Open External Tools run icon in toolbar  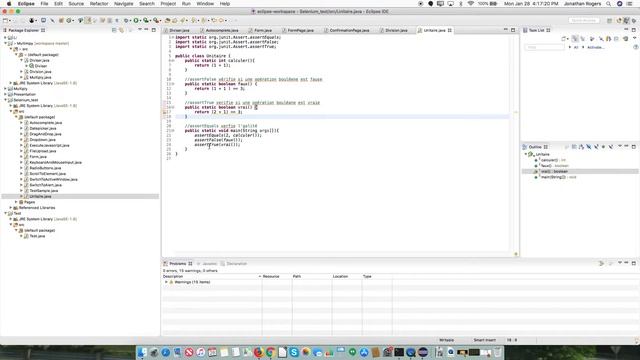[x=156, y=20]
